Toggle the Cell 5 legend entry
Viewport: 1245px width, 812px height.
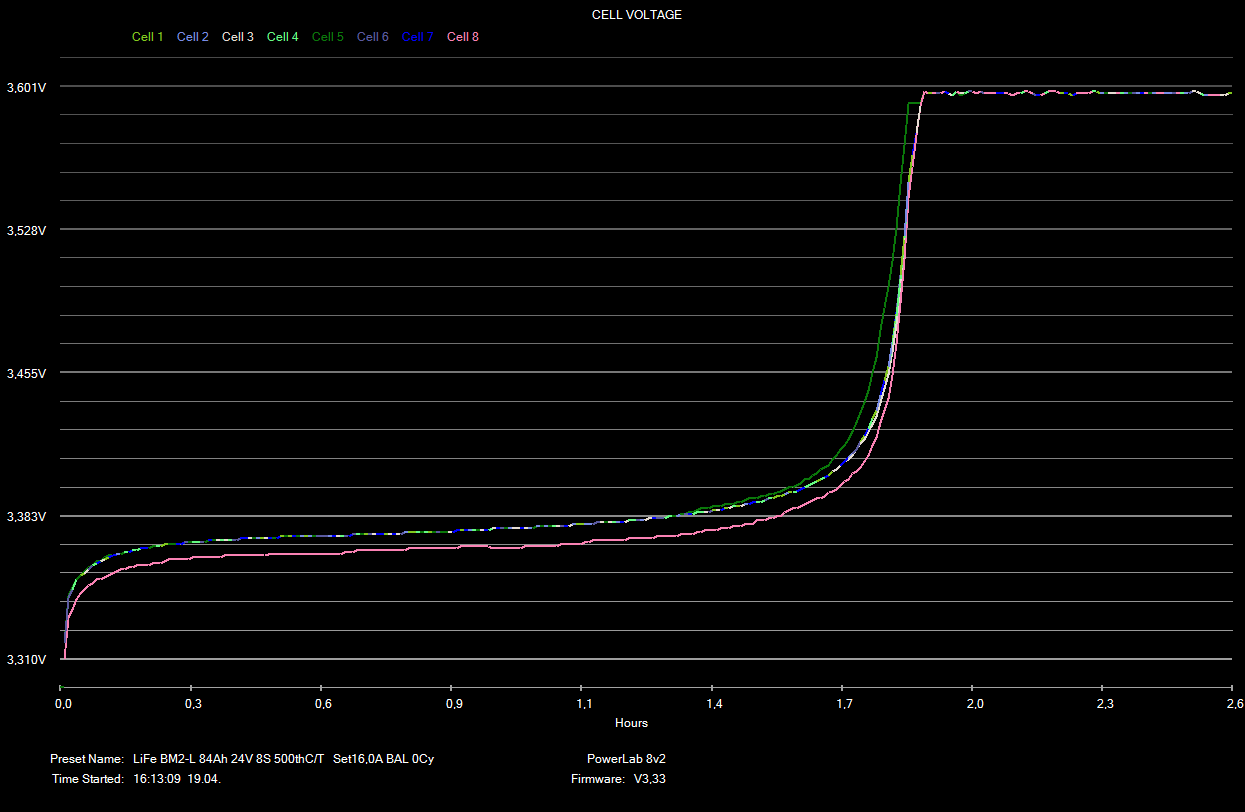(327, 37)
